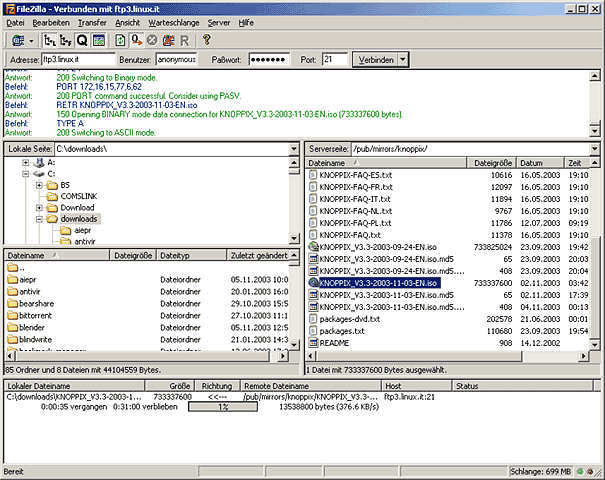605x480 pixels.
Task: Click the parent directory '..' folder icon
Action: coord(13,267)
